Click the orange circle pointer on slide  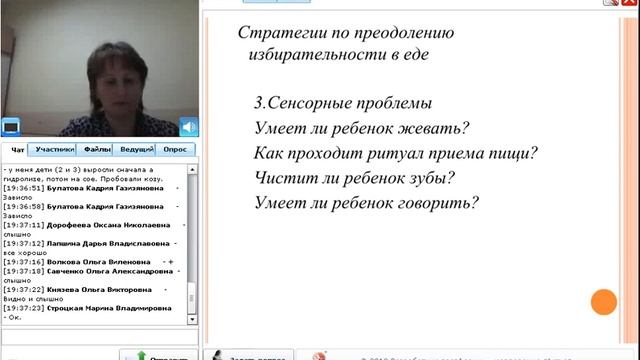[x=604, y=302]
